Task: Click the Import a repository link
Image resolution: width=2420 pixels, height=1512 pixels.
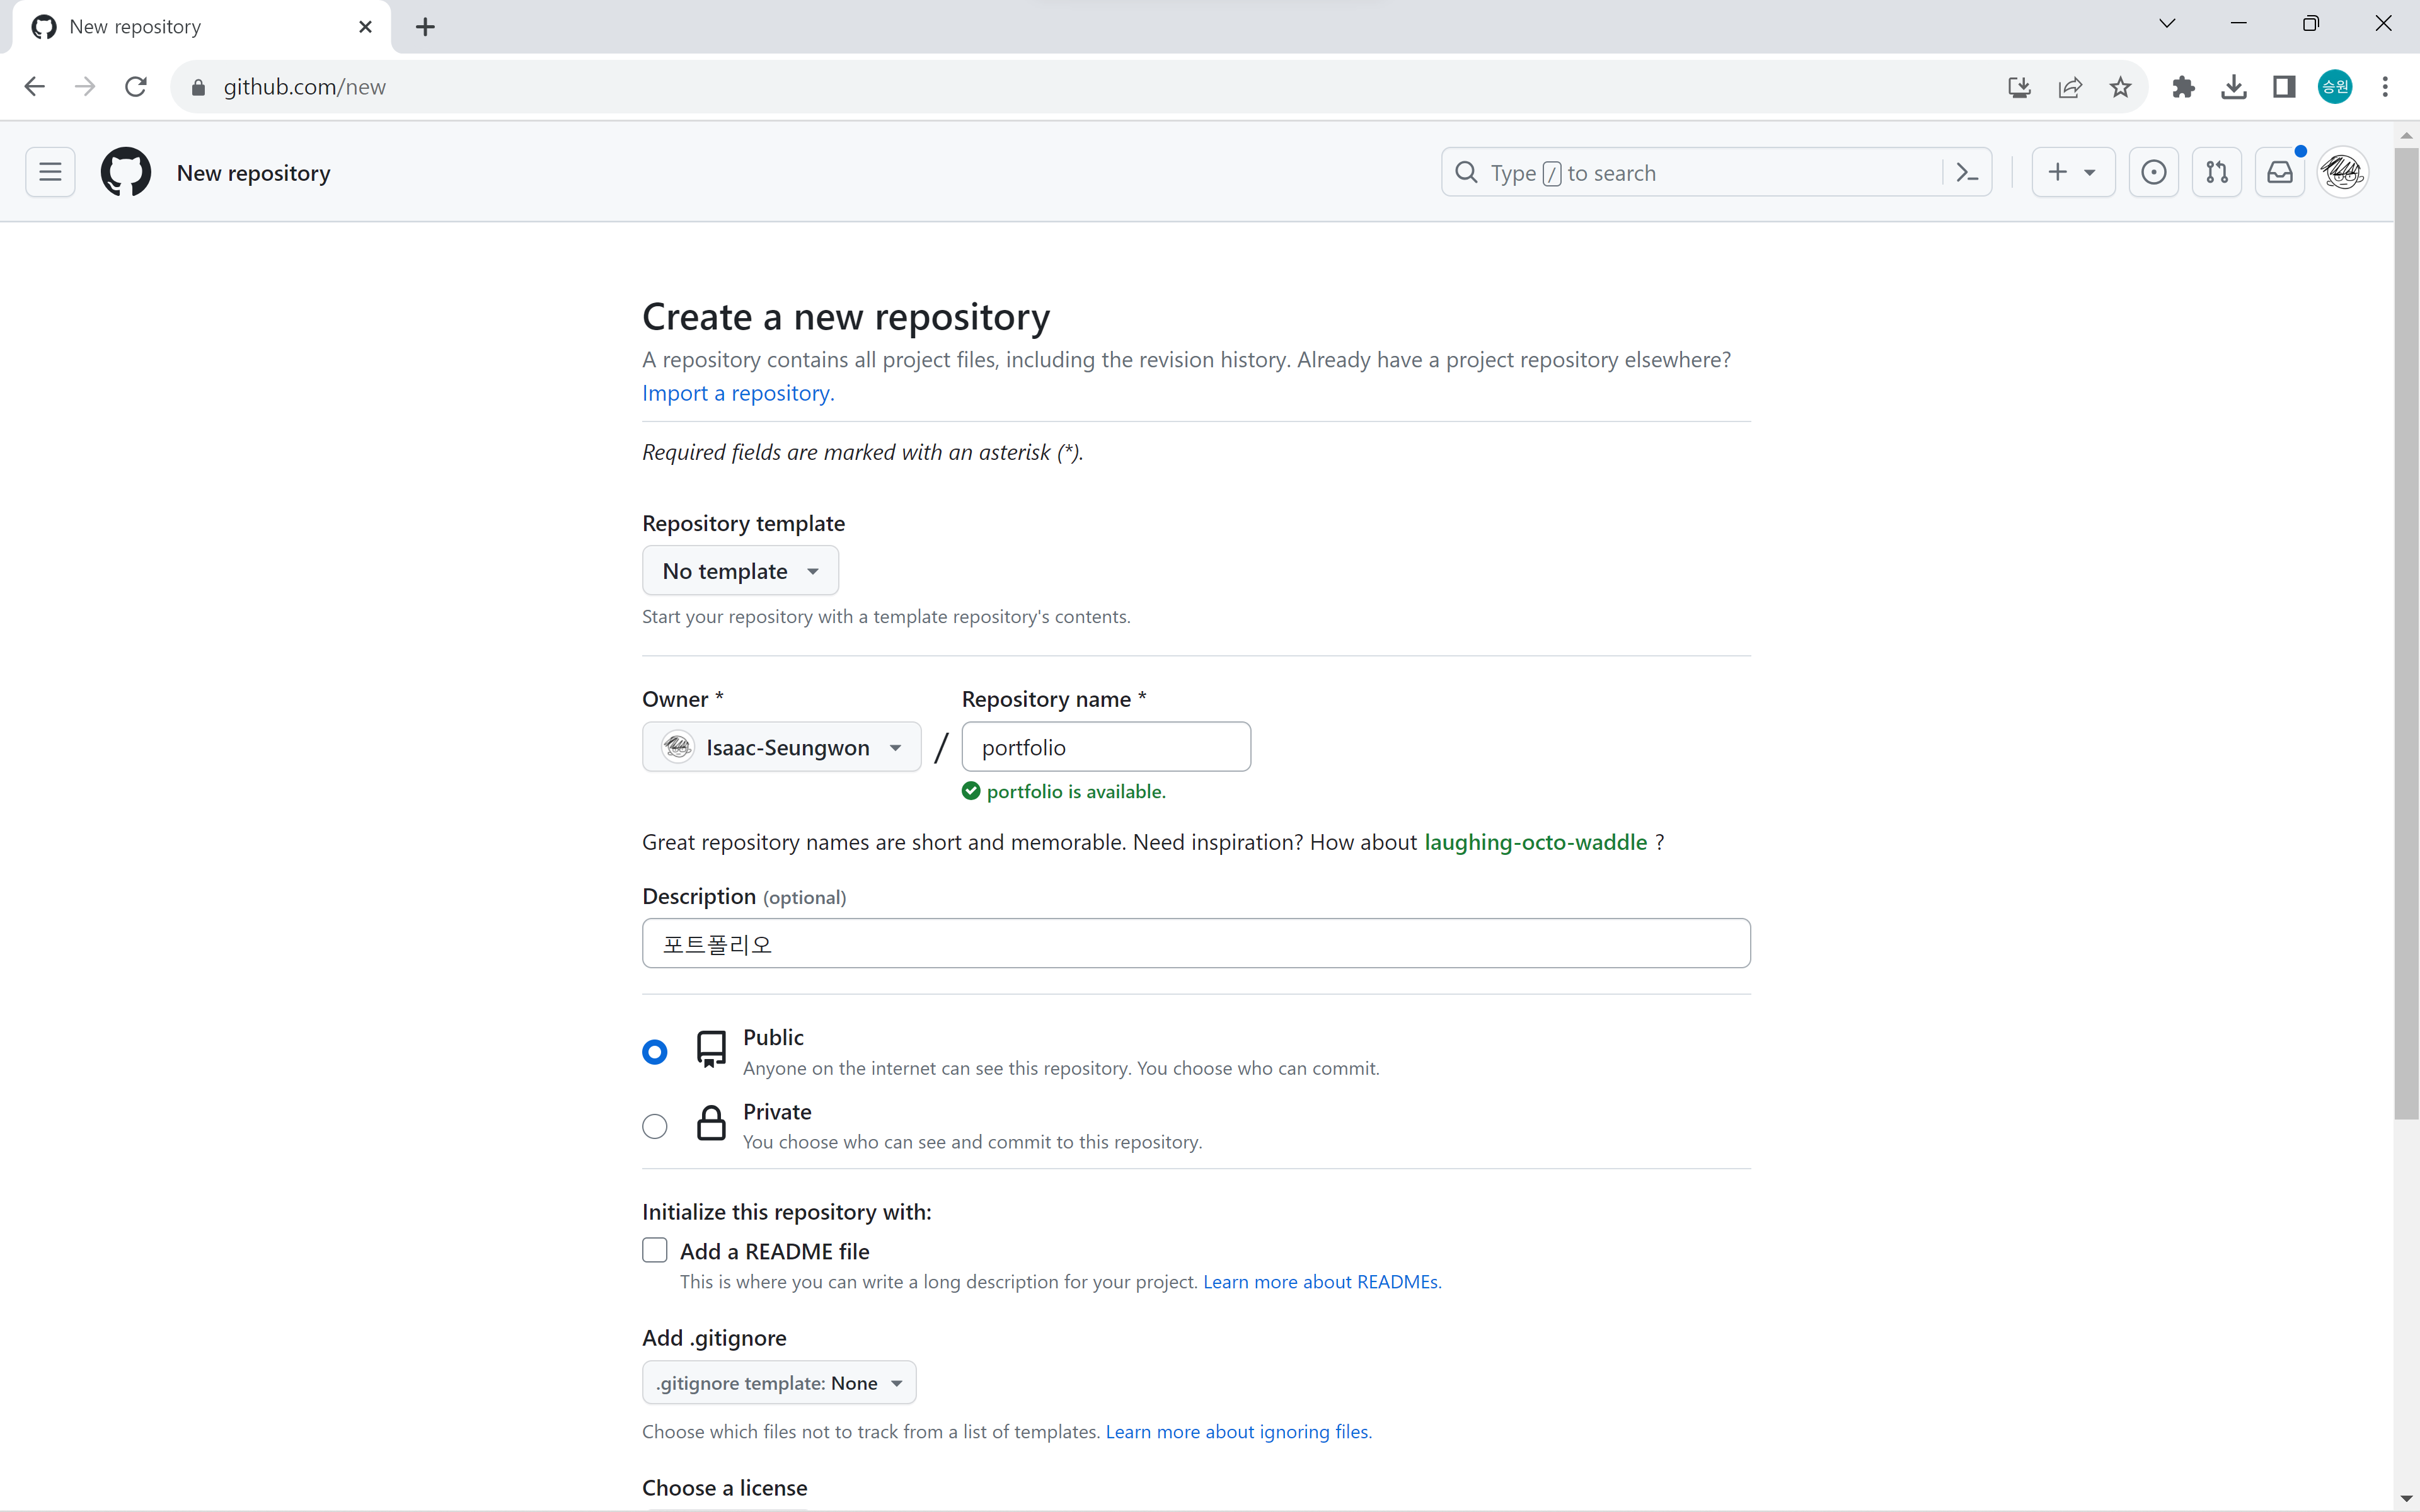Action: pos(737,393)
